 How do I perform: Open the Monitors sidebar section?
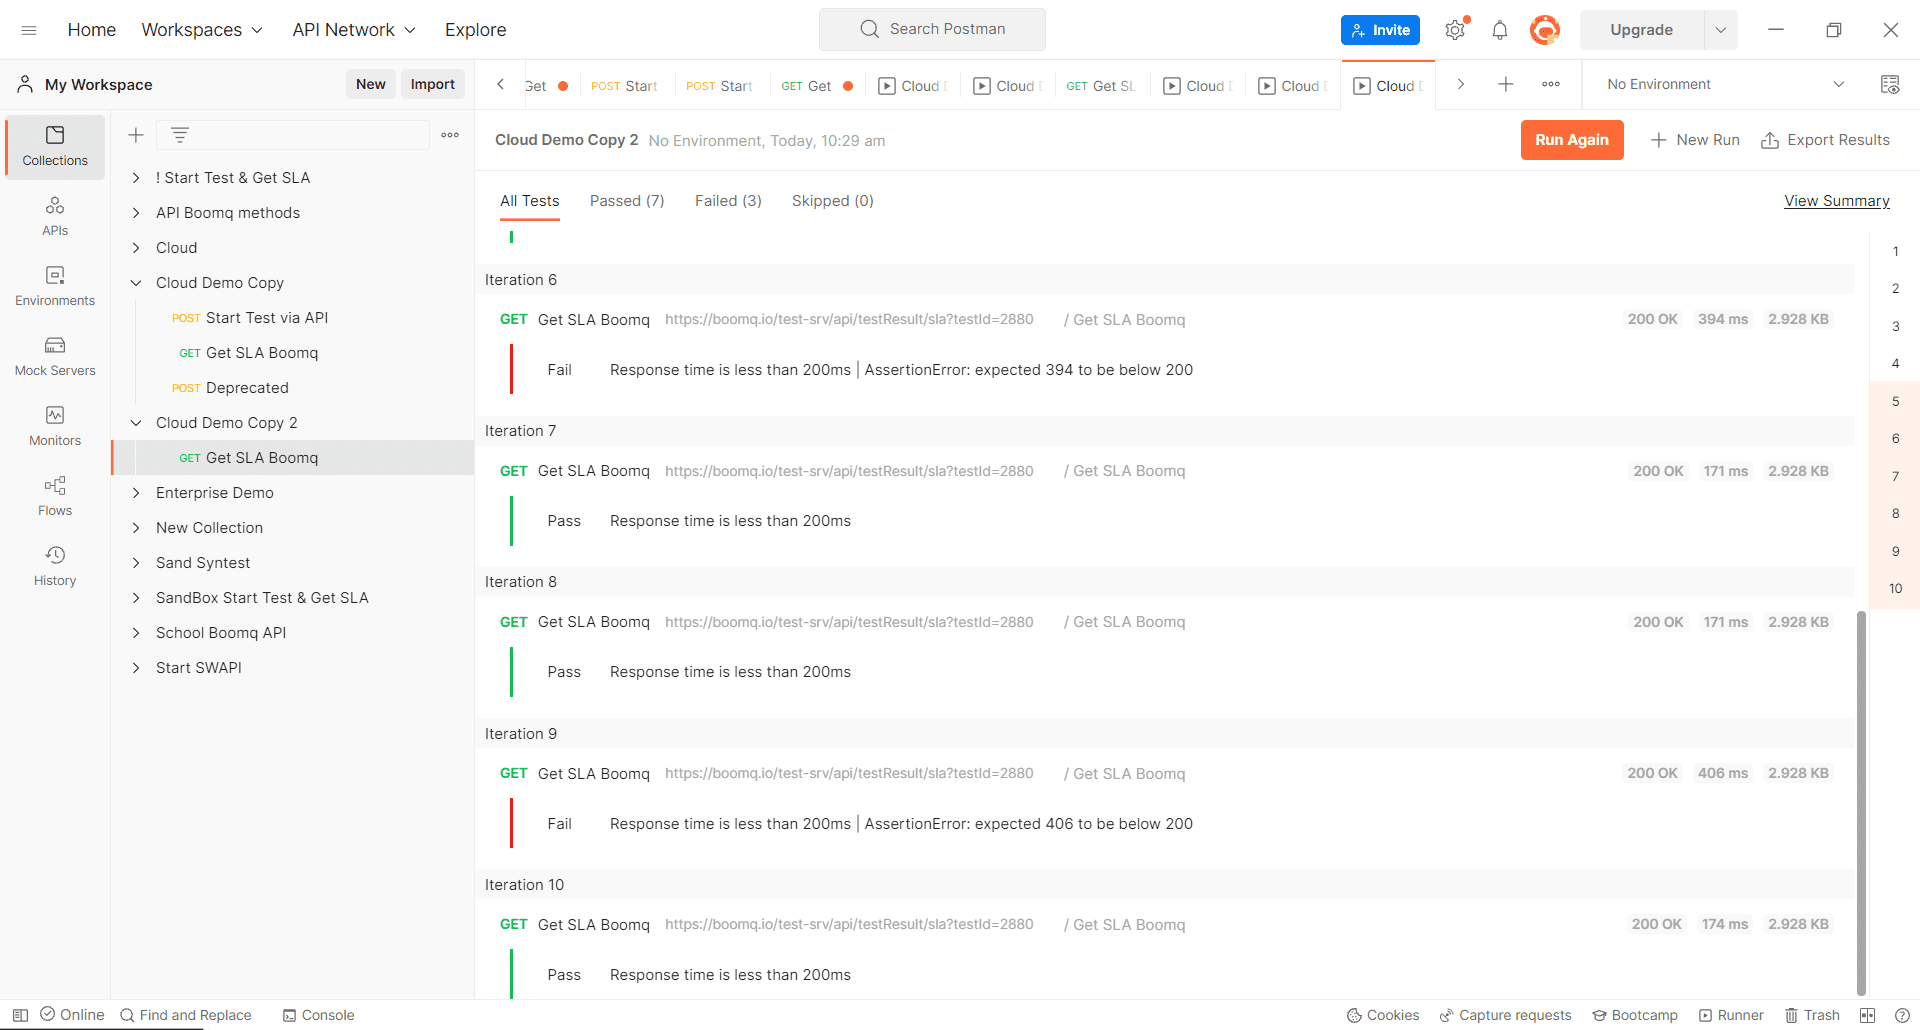(x=55, y=426)
